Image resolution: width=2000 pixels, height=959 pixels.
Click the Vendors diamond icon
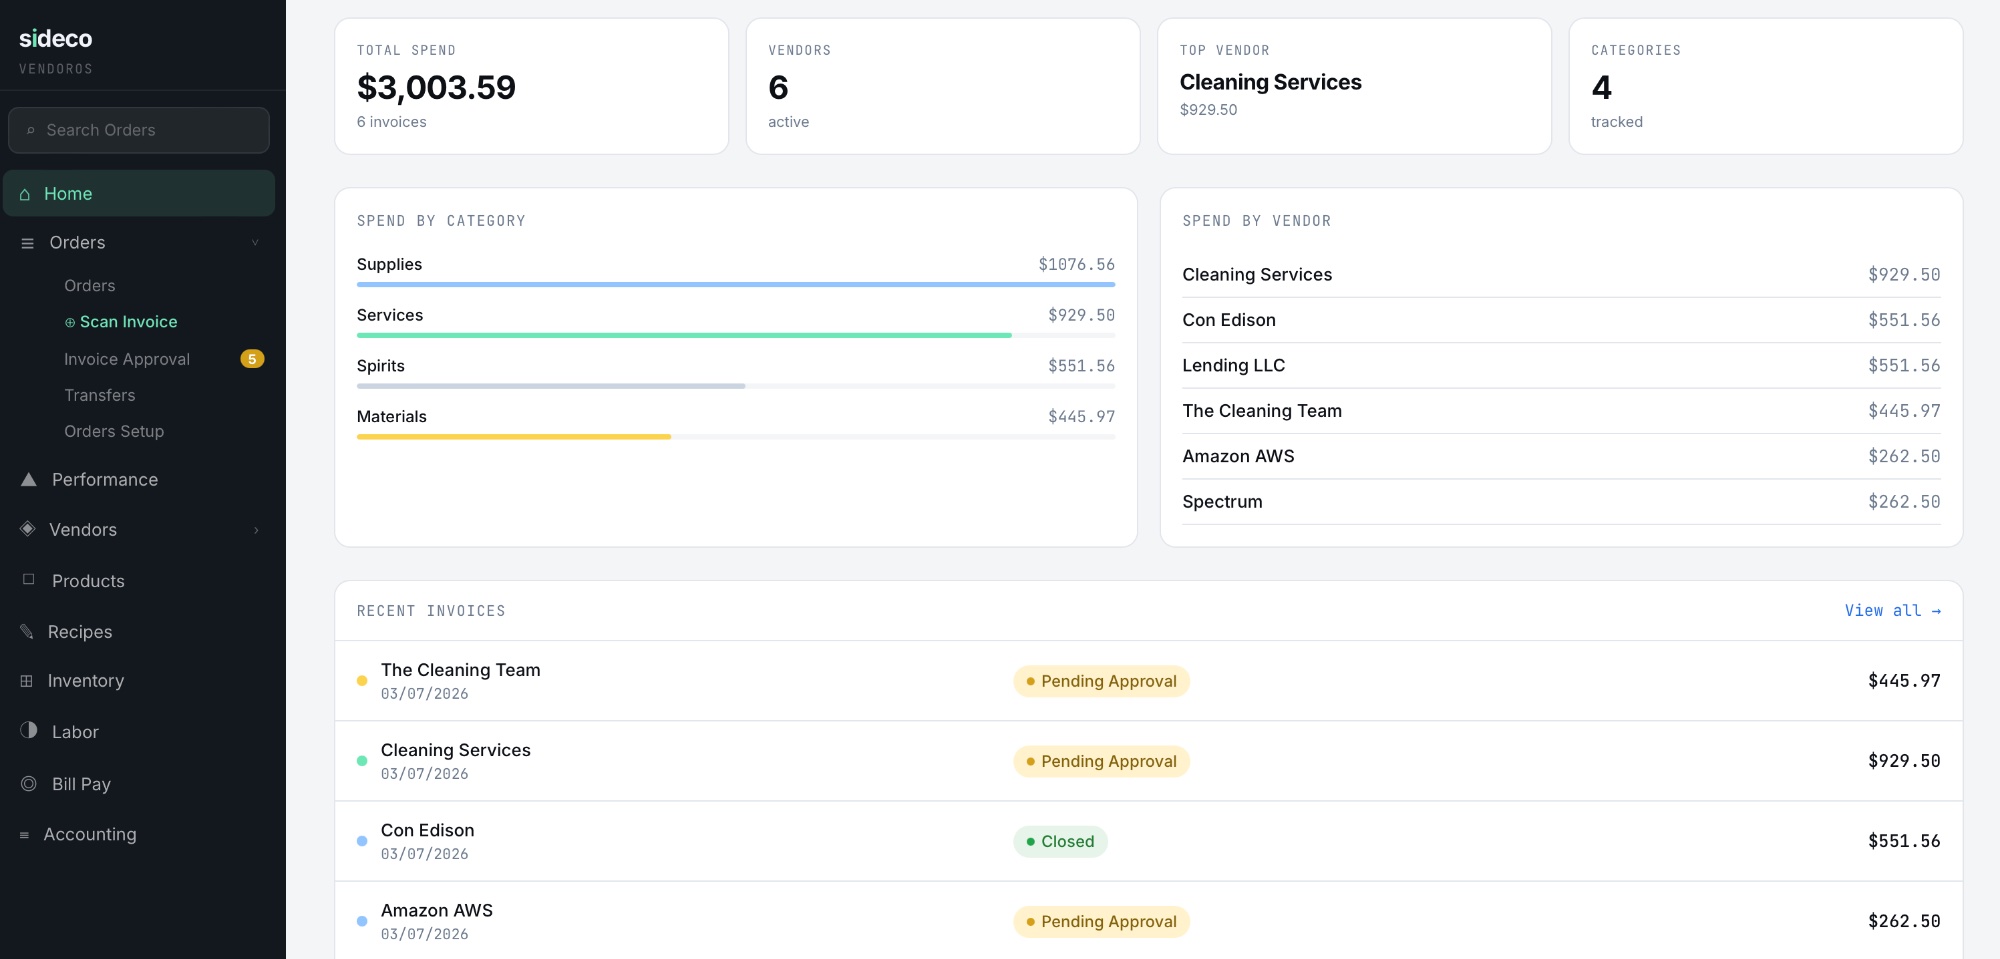(28, 529)
